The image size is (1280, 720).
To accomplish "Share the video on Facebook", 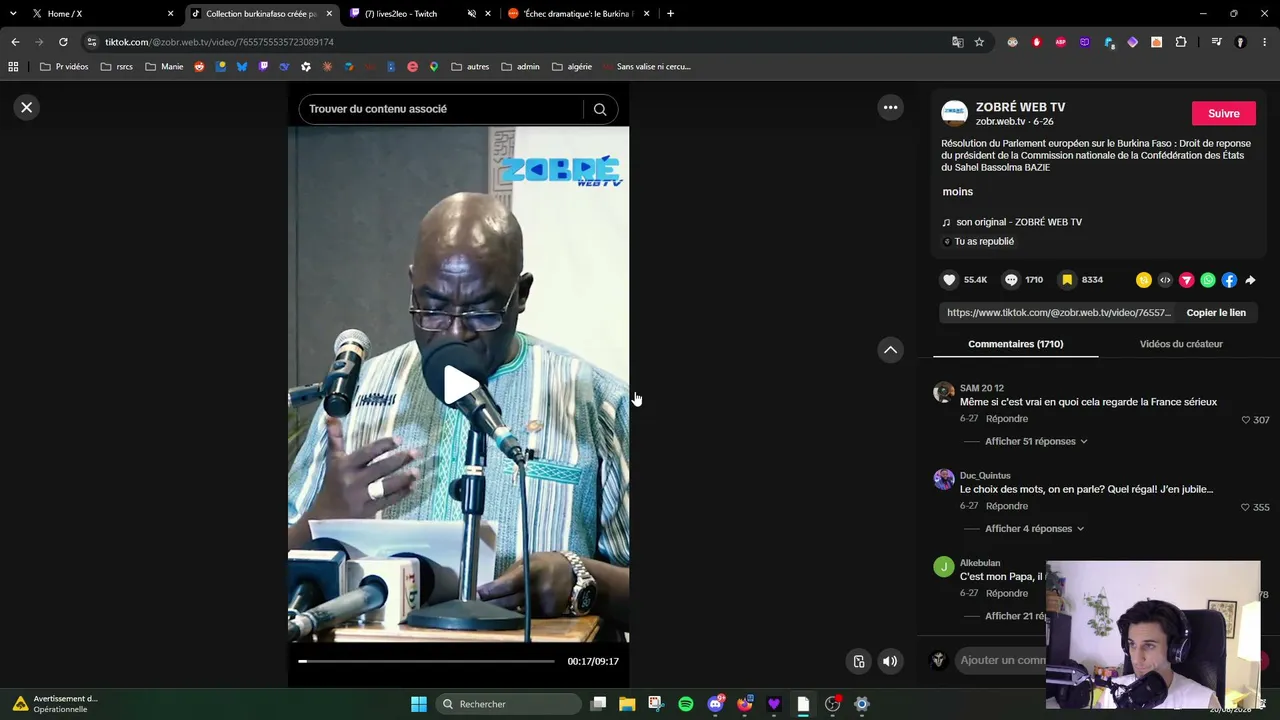I will tap(1229, 280).
